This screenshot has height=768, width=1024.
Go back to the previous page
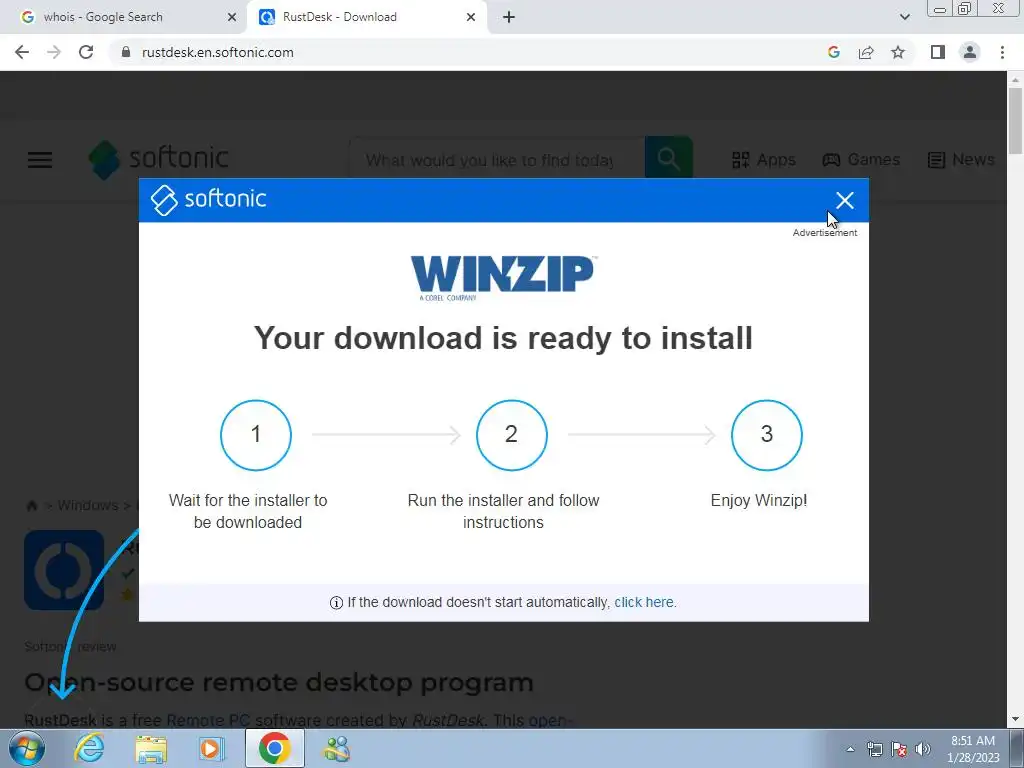click(x=22, y=52)
